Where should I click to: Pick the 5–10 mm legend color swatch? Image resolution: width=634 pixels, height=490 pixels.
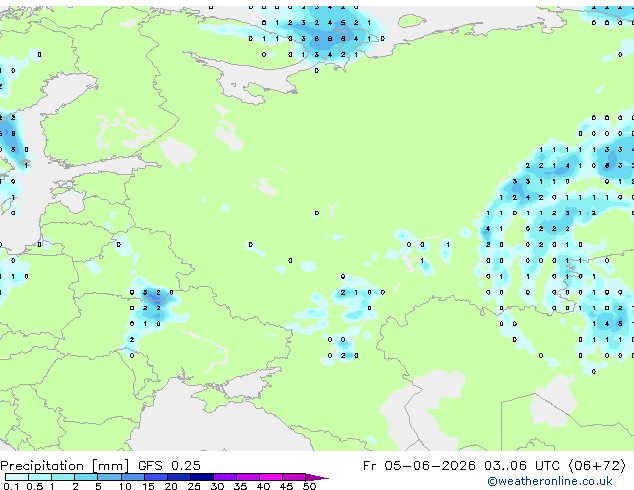click(x=109, y=477)
